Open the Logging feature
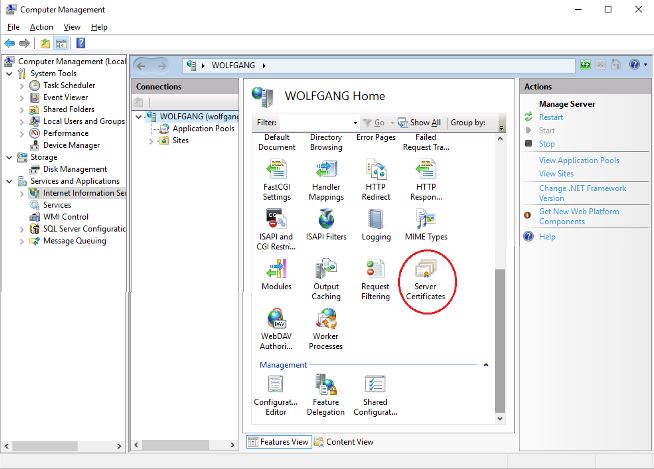 [x=376, y=225]
